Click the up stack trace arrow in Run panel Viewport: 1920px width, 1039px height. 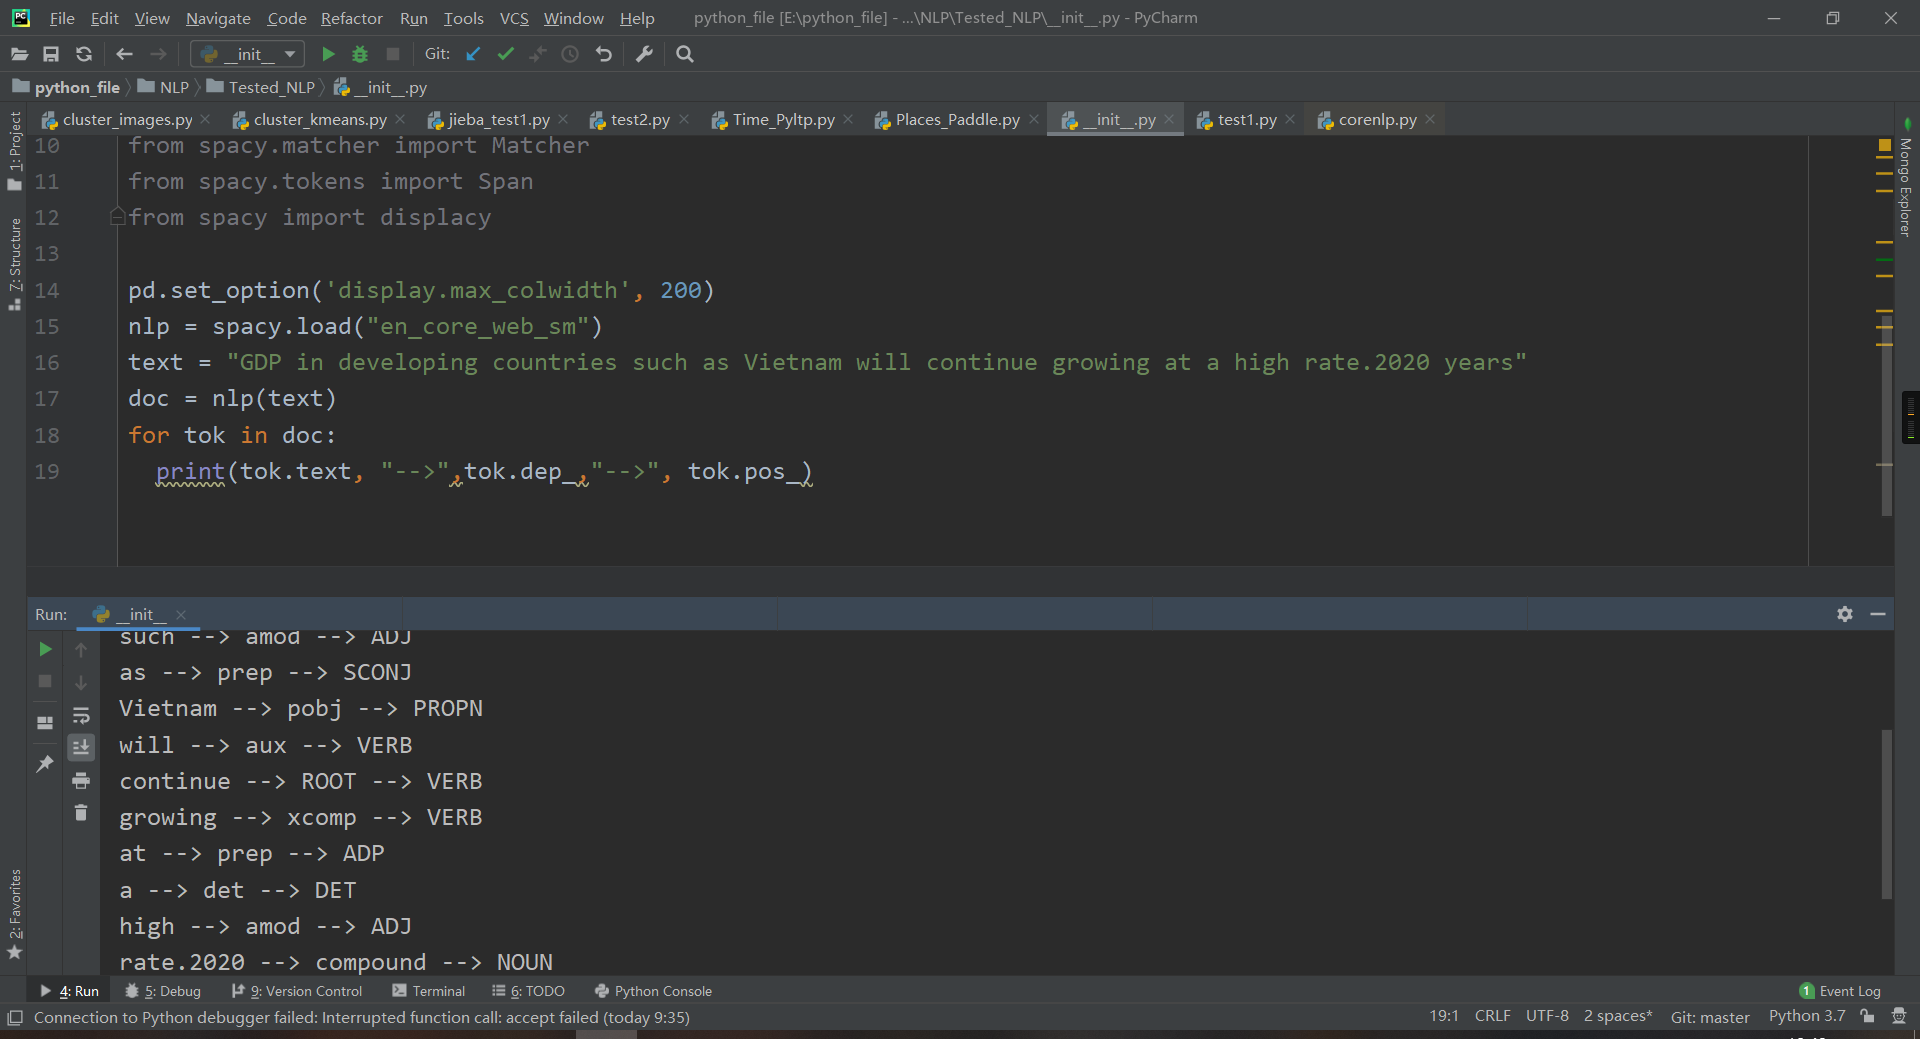click(81, 650)
